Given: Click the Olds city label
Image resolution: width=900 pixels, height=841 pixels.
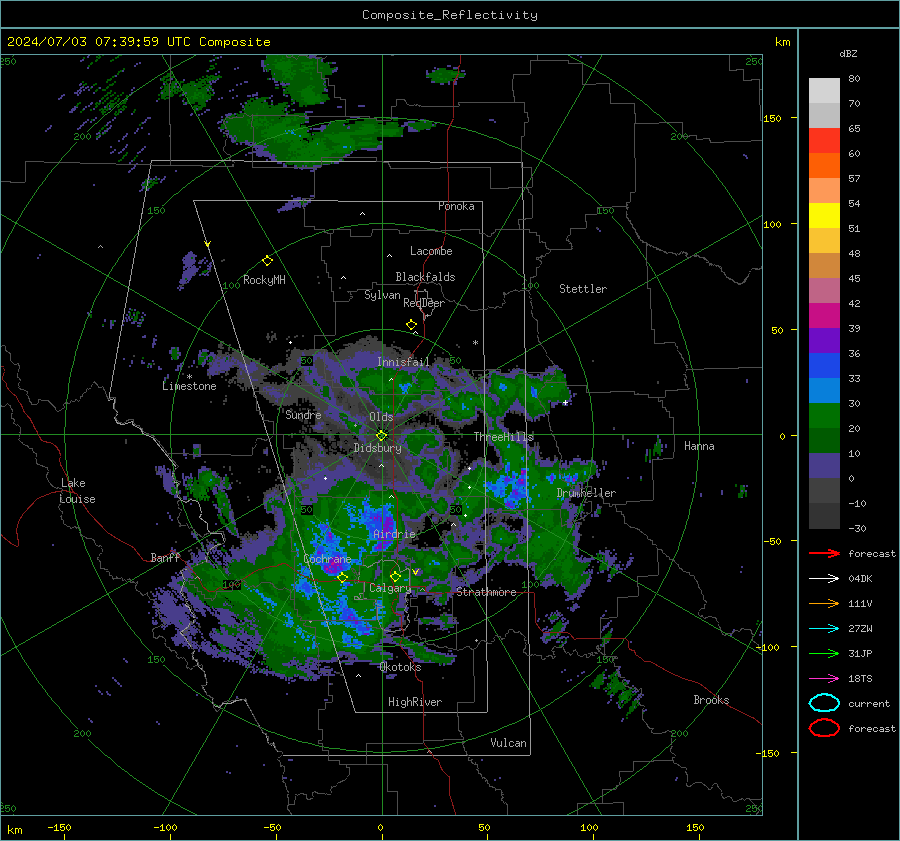Looking at the screenshot, I should (x=381, y=417).
